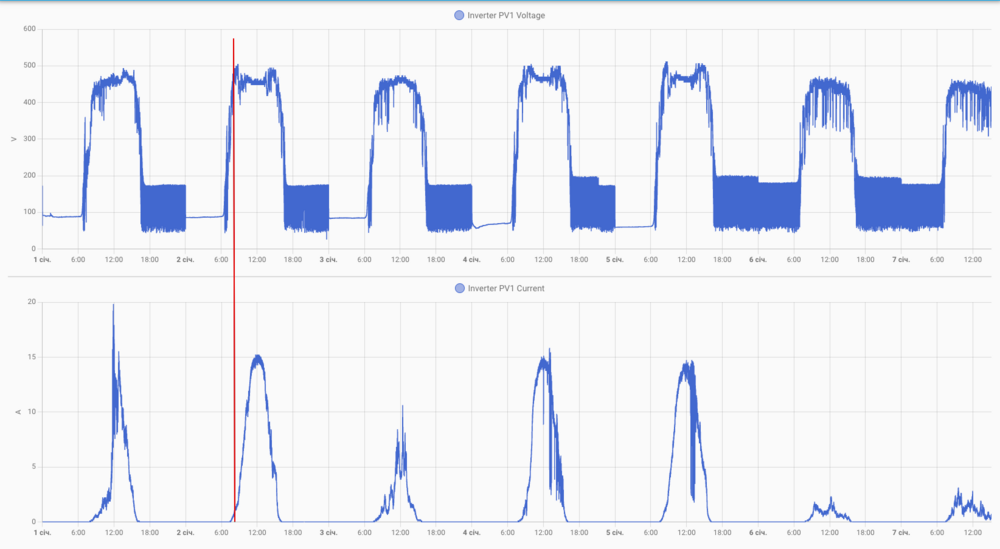Select the 20 A current spike on 1 січ.

pyautogui.click(x=114, y=306)
